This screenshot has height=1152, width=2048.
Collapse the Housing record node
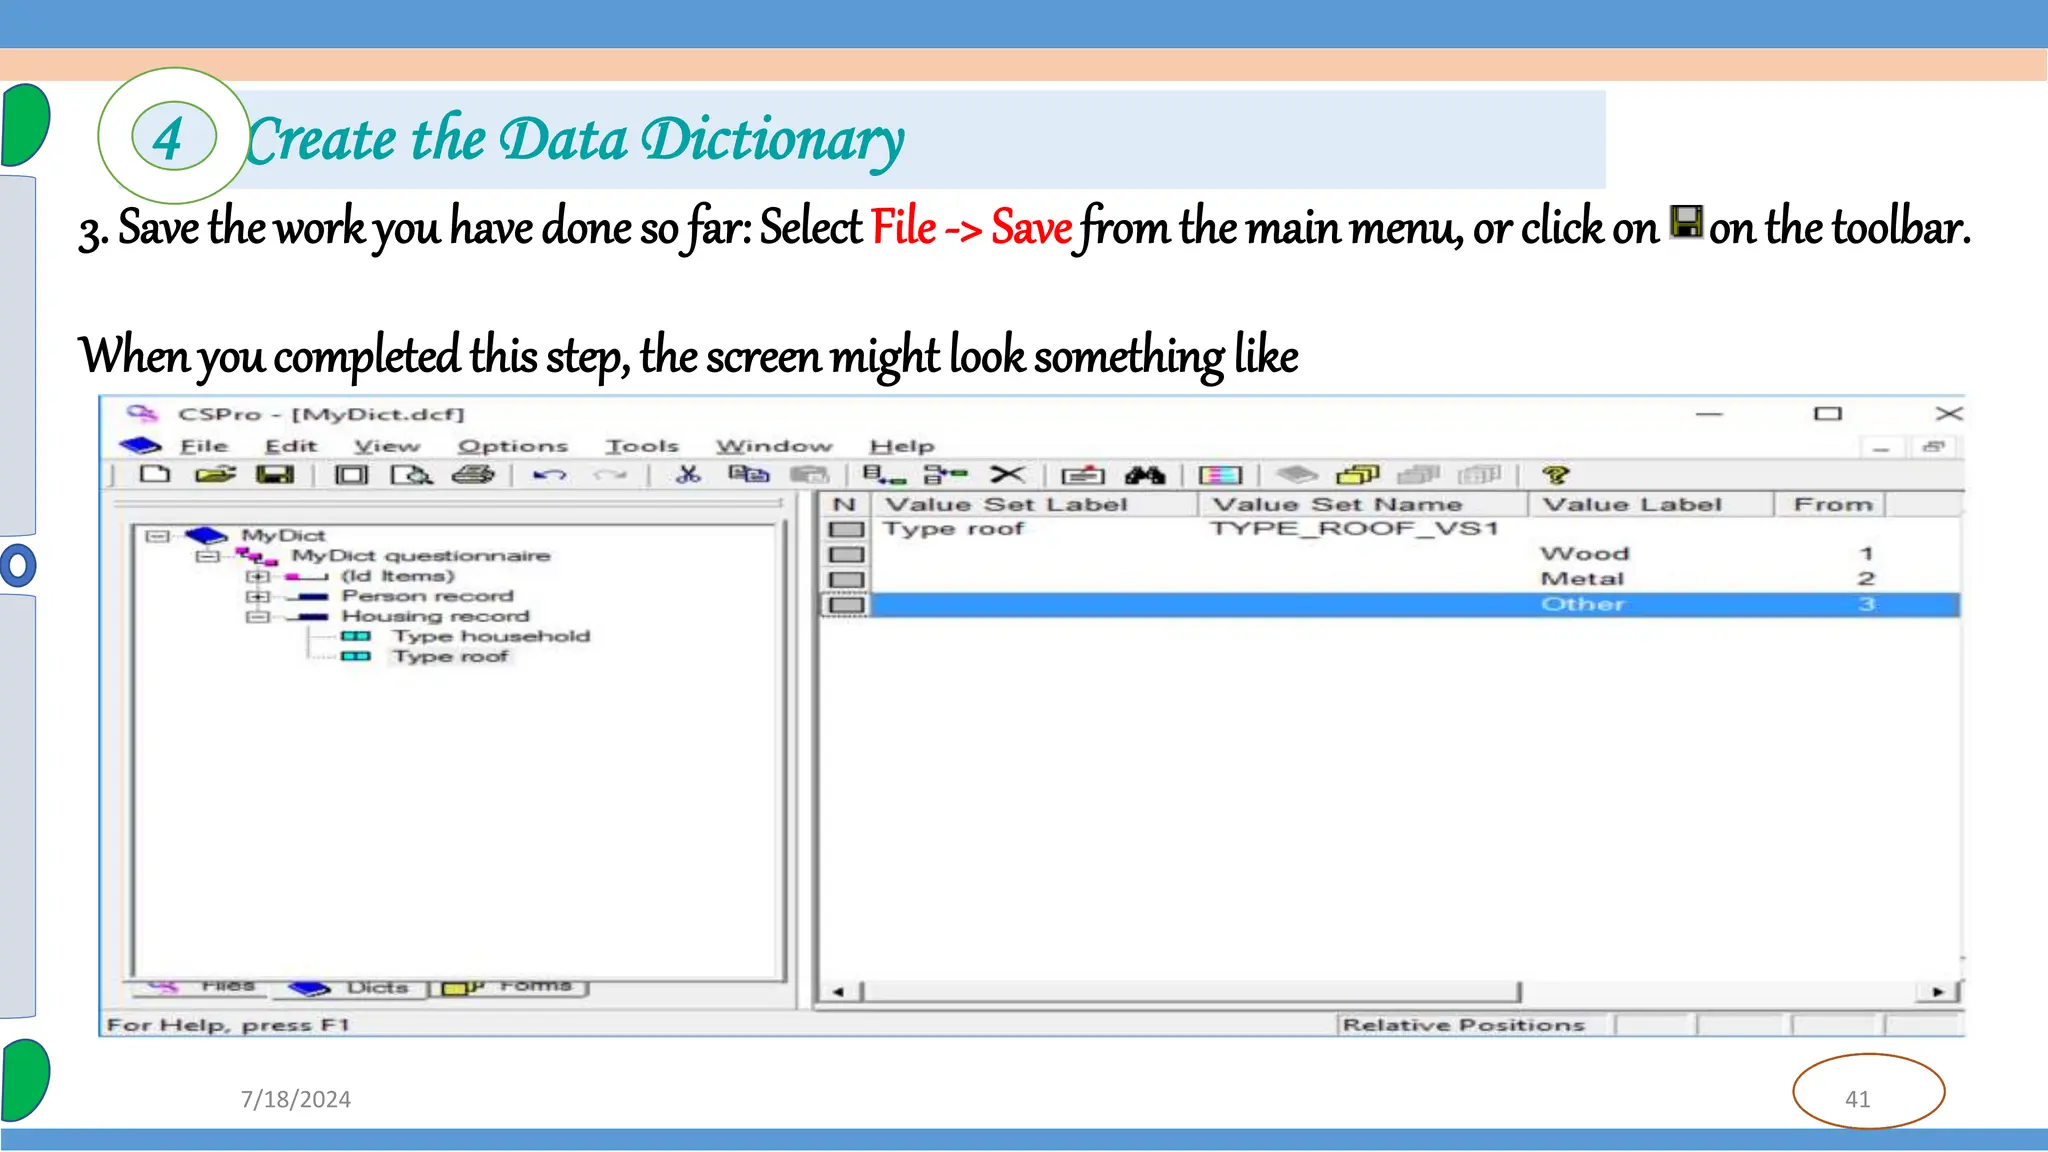(x=258, y=616)
